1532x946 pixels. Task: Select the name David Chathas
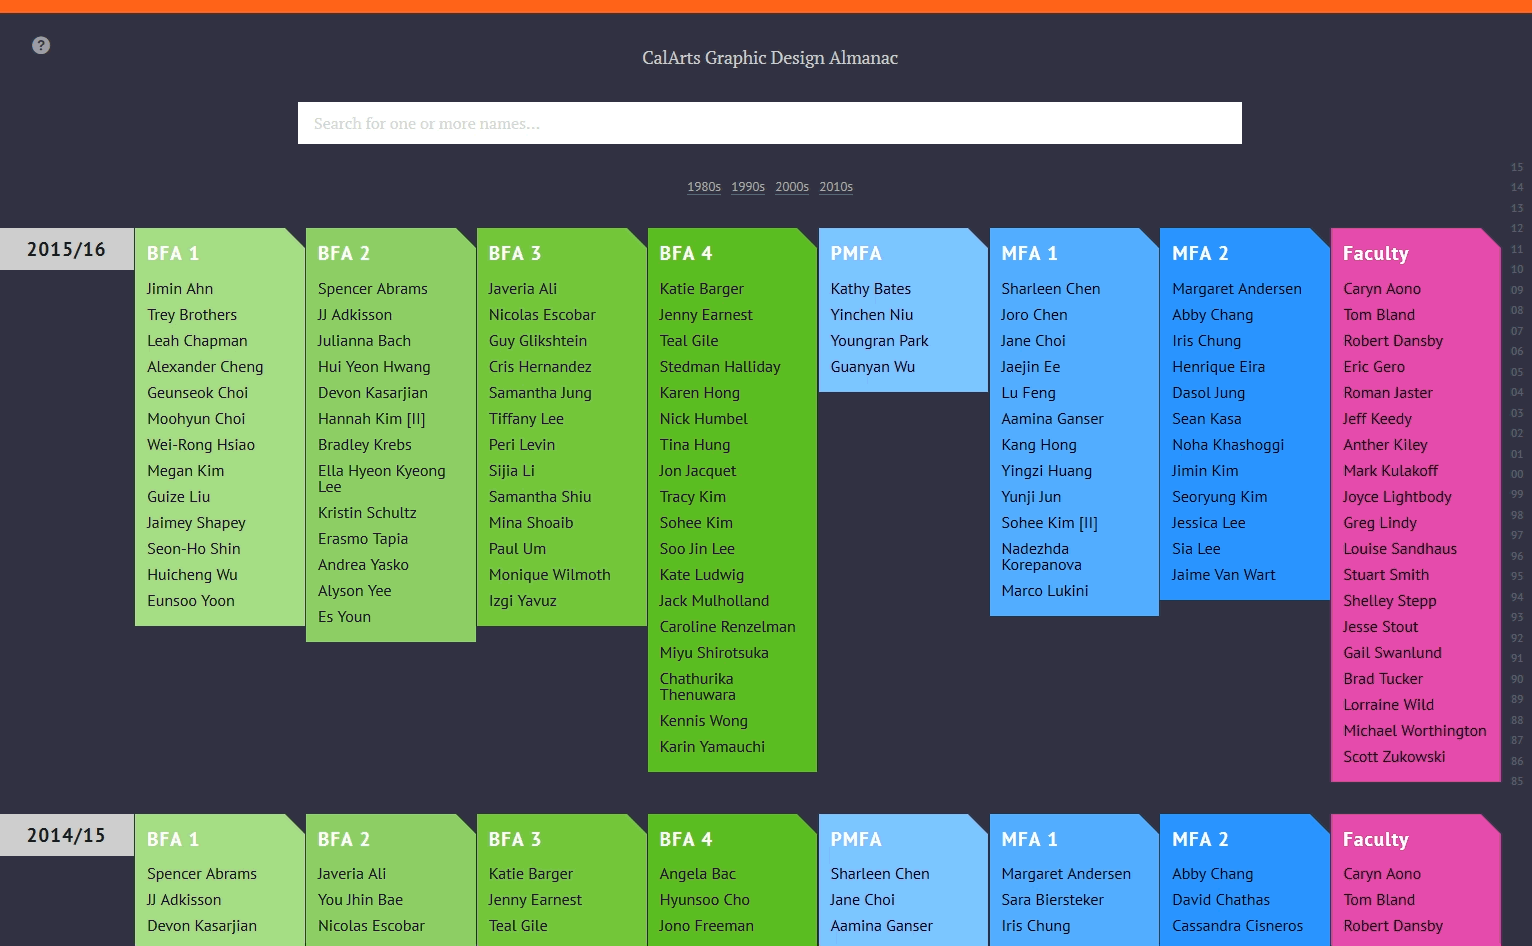coord(1221,900)
